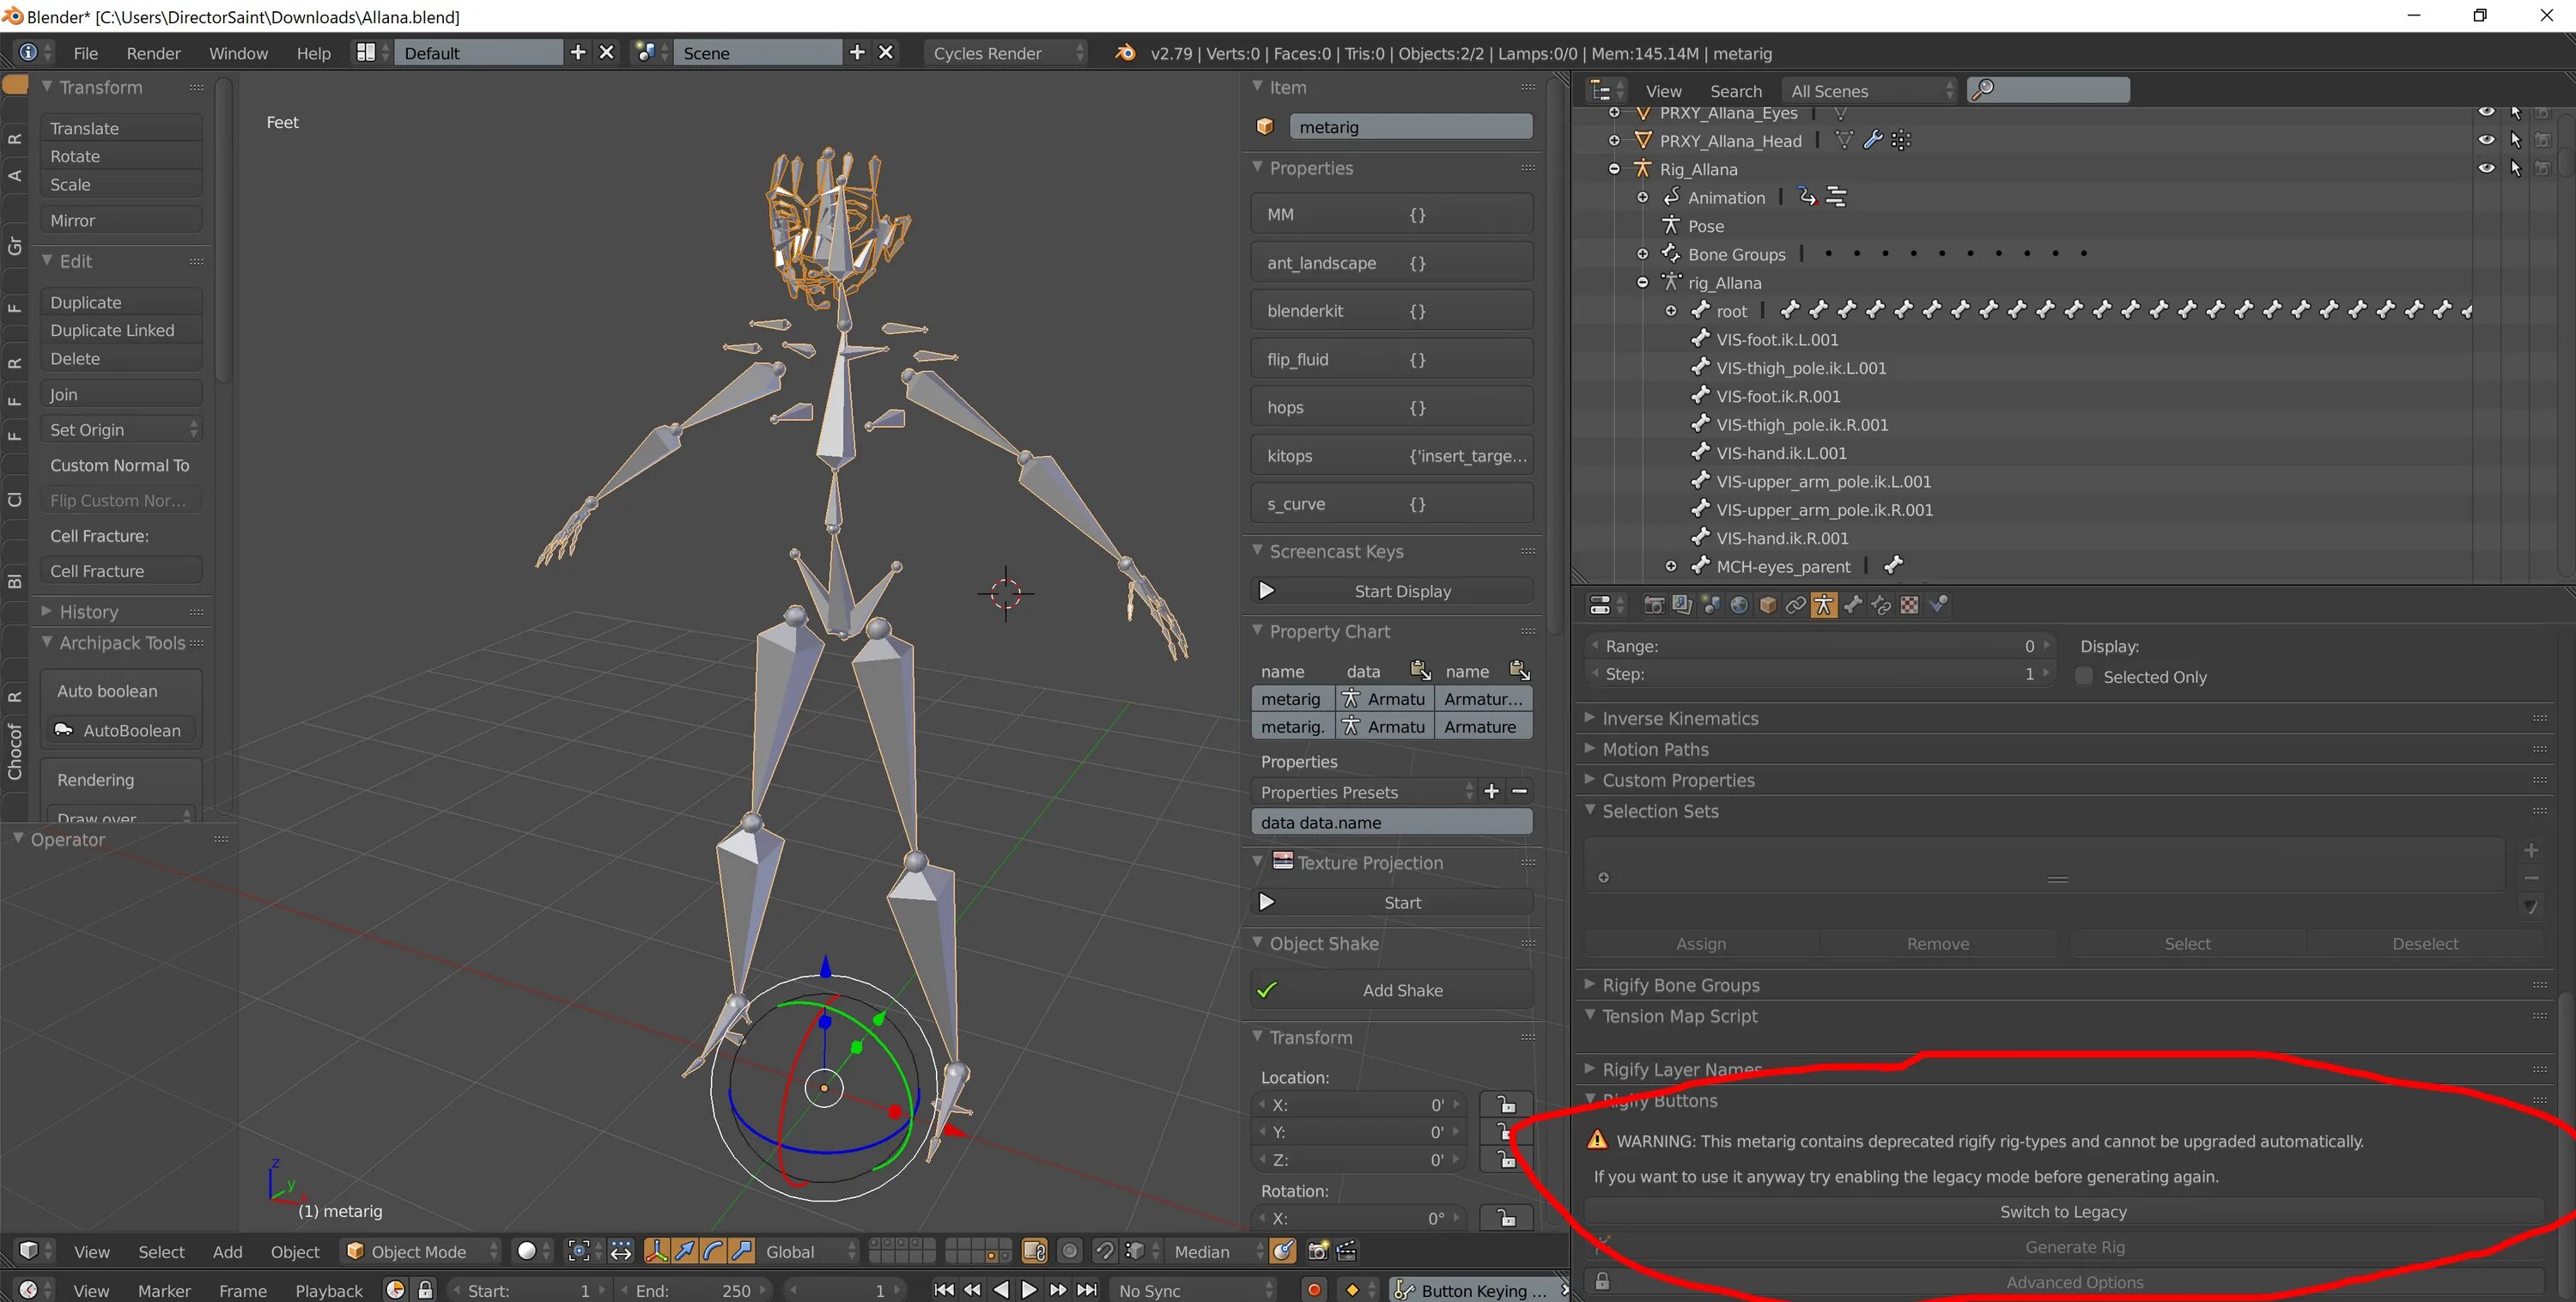Click the OpenGL render animation clapper icon

[x=1347, y=1251]
